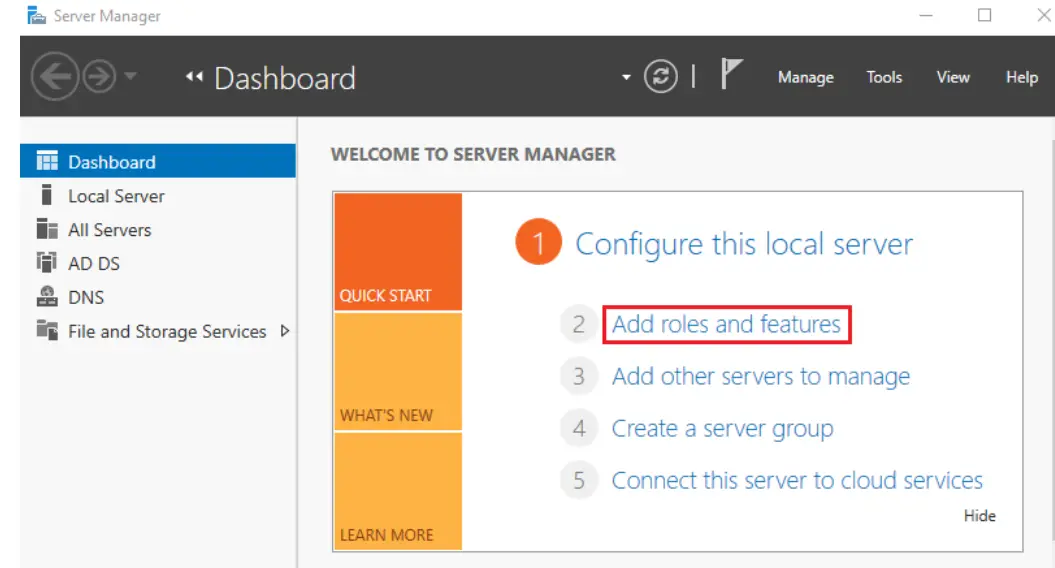Click Add roles and features link
The image size is (1055, 568).
[726, 324]
